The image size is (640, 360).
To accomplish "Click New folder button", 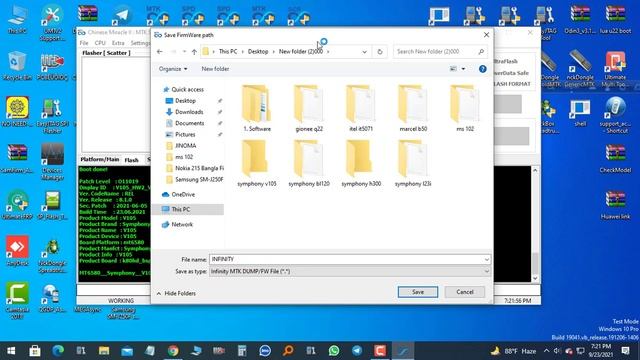I will point(215,69).
